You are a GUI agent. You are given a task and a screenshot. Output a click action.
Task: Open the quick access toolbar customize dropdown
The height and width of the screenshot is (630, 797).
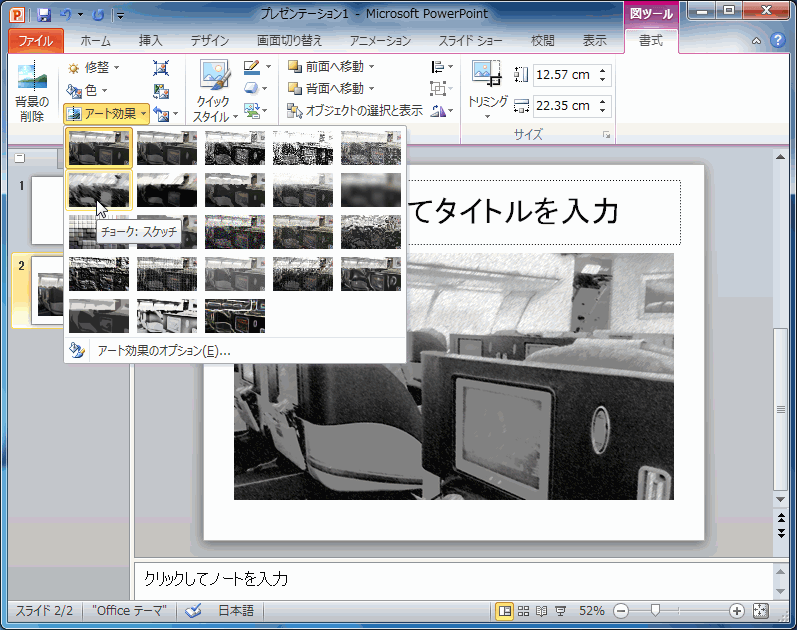click(120, 15)
